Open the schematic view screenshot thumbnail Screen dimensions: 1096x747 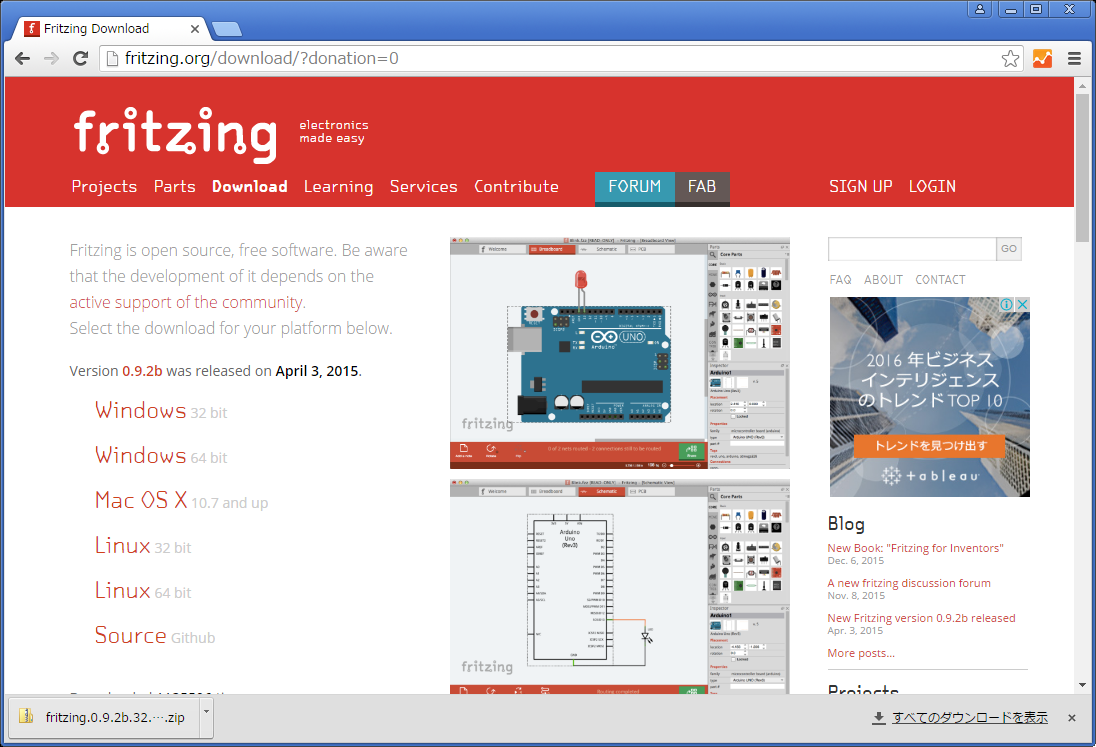(x=620, y=587)
